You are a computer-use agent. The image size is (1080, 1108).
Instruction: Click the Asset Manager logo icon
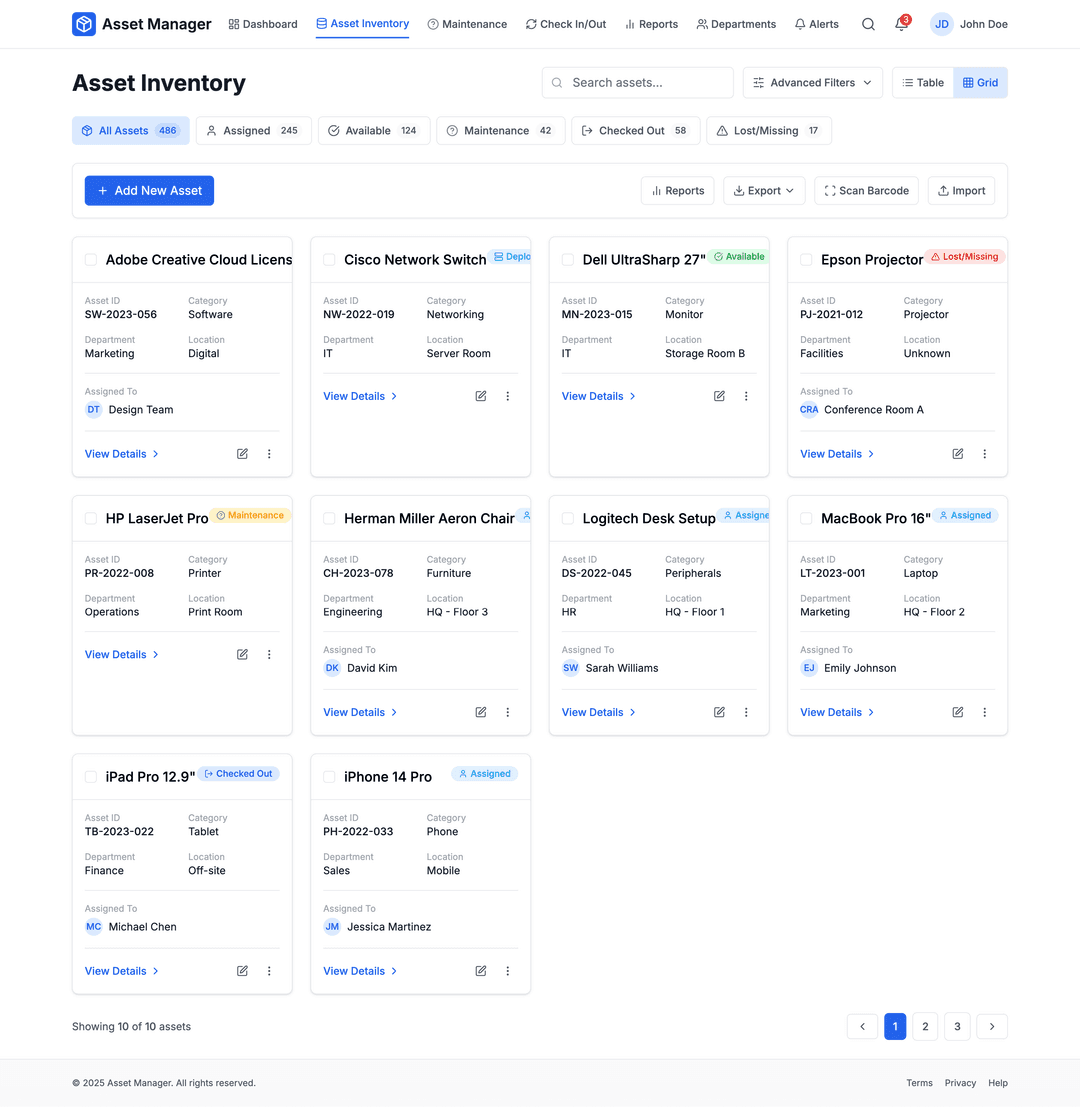(83, 23)
